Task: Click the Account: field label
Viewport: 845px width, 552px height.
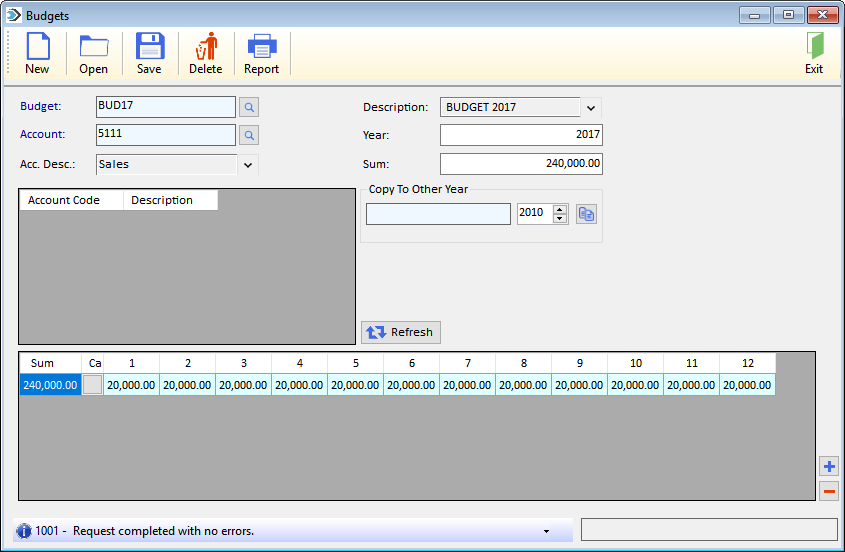Action: click(x=43, y=134)
